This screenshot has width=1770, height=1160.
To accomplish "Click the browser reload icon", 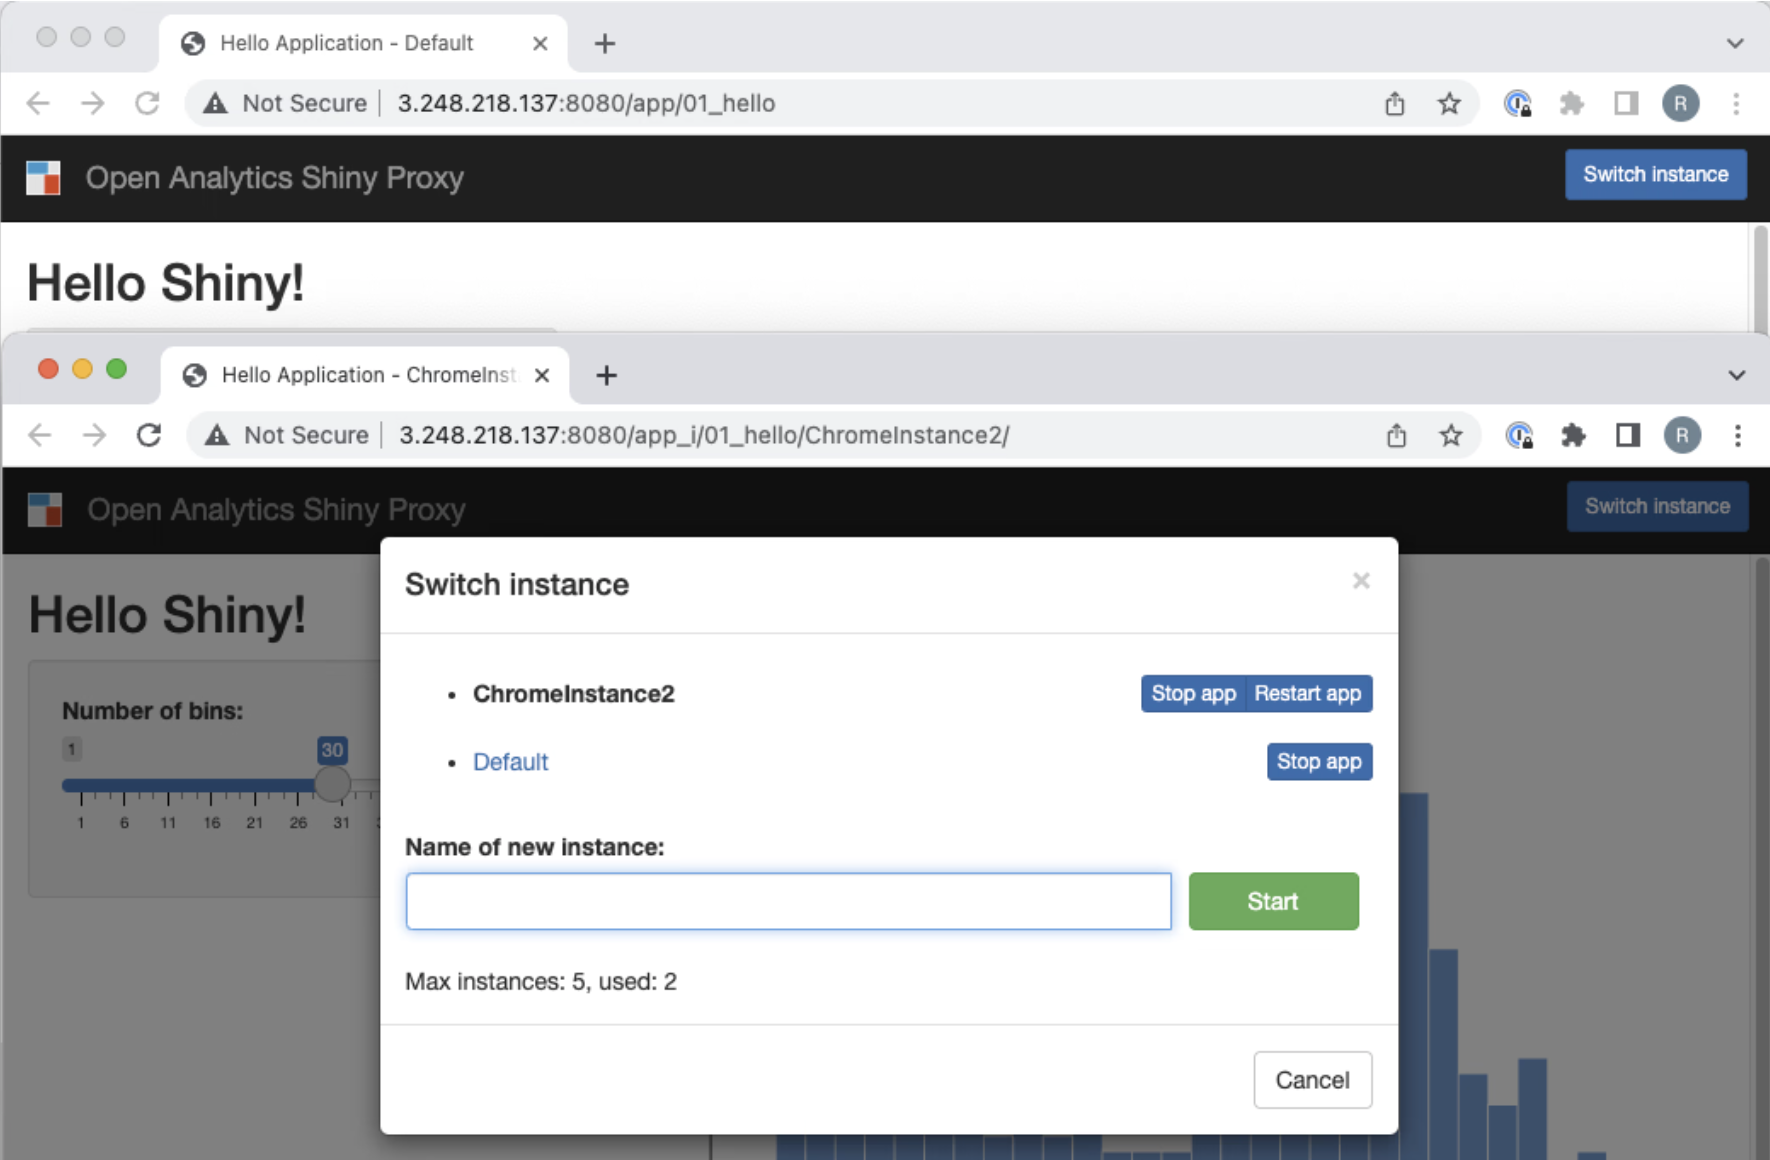I will [x=148, y=435].
